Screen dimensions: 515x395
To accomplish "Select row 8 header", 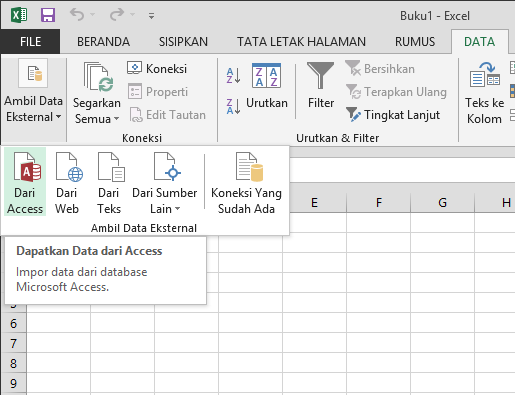I will (13, 363).
